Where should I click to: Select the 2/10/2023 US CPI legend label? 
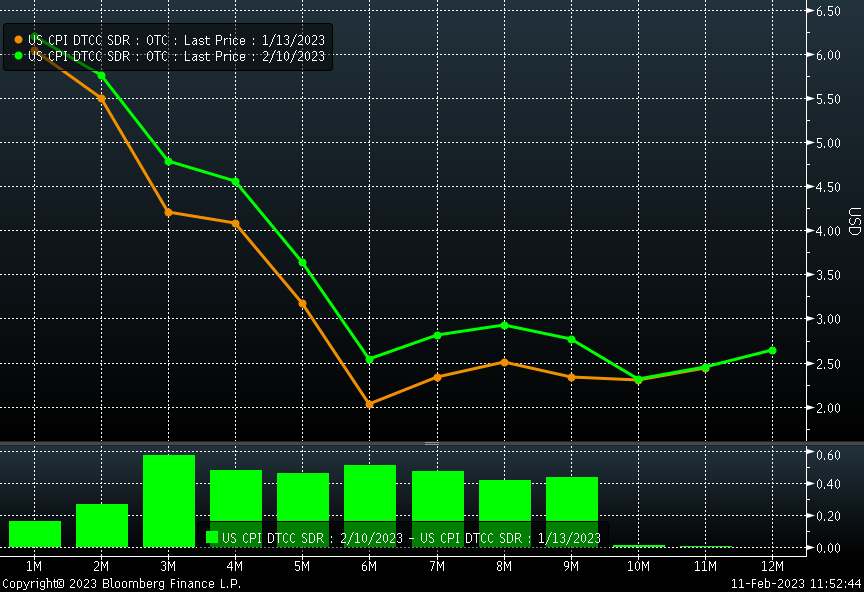click(x=177, y=56)
